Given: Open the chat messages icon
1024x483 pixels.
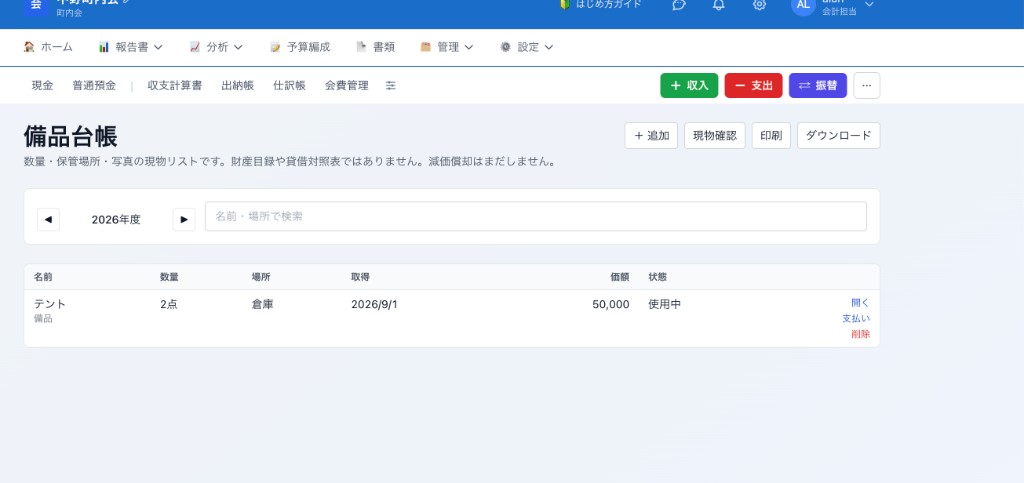Looking at the screenshot, I should 679,5.
